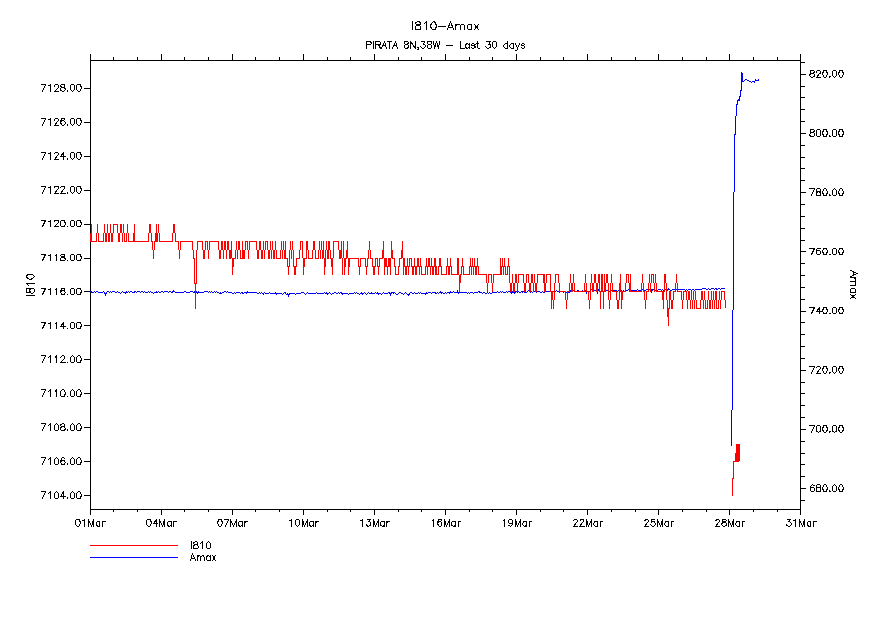Click the Amax text in the legend
The width and height of the screenshot is (891, 630).
click(x=203, y=557)
